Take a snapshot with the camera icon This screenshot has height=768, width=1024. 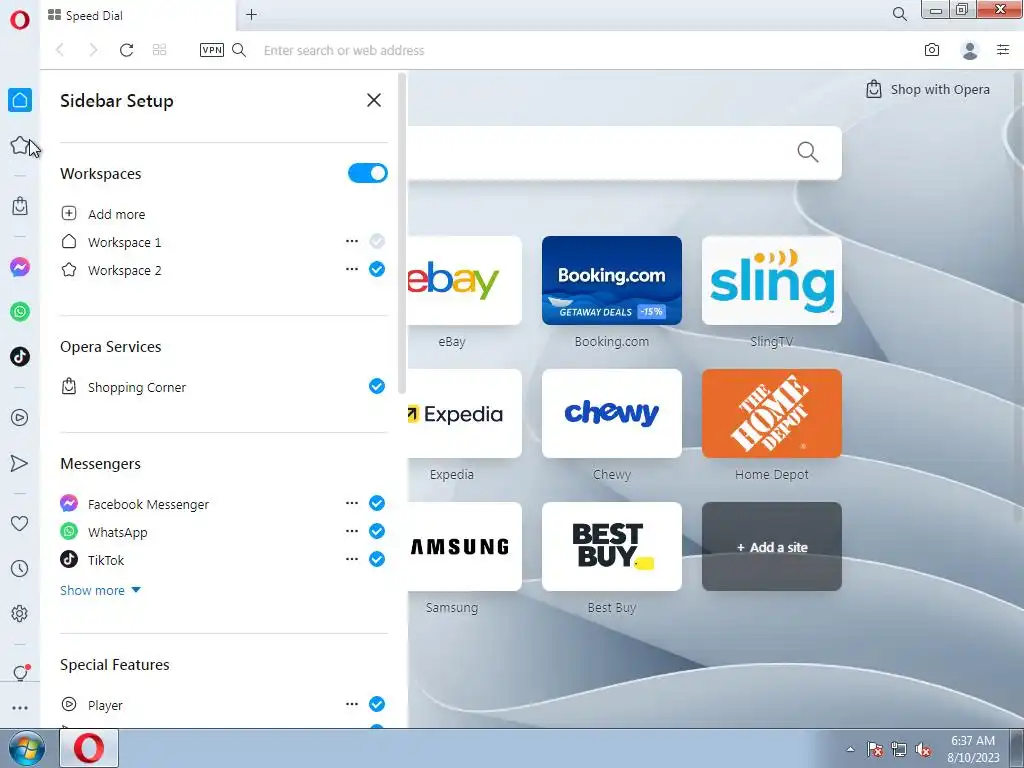[932, 50]
